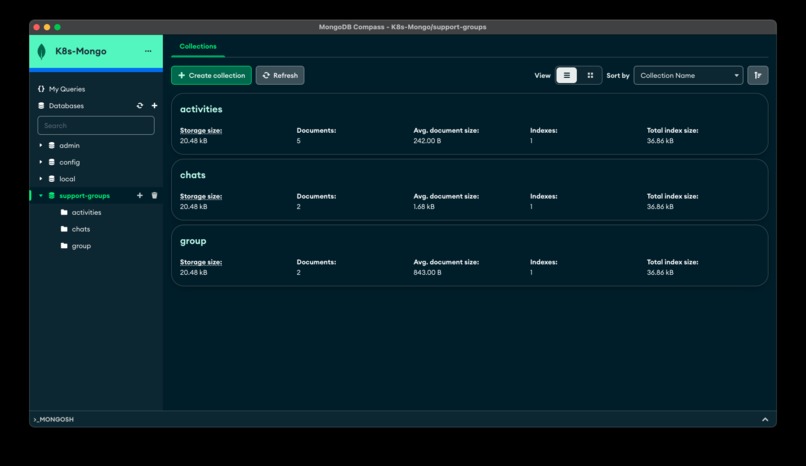Image resolution: width=806 pixels, height=466 pixels.
Task: Open the K8s-Mongo connection options menu
Action: coord(148,51)
